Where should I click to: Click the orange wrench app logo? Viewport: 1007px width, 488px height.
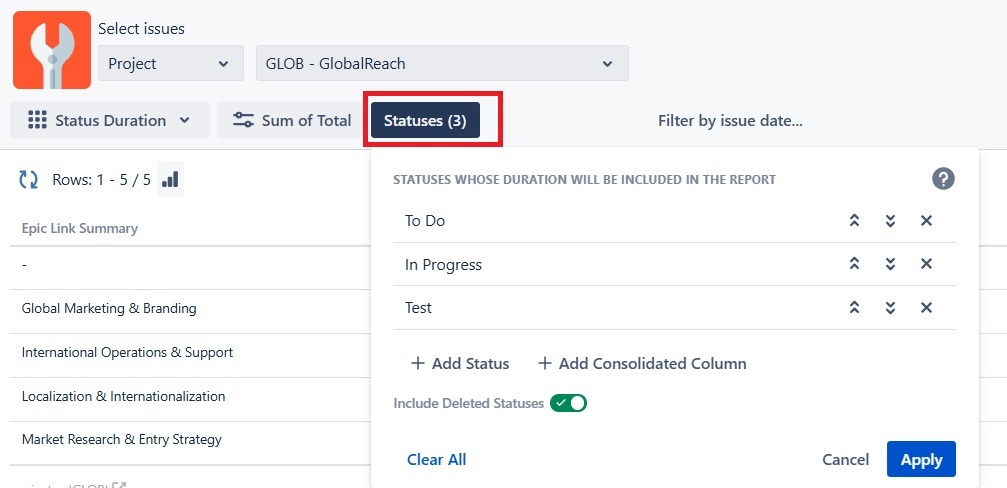click(x=52, y=49)
